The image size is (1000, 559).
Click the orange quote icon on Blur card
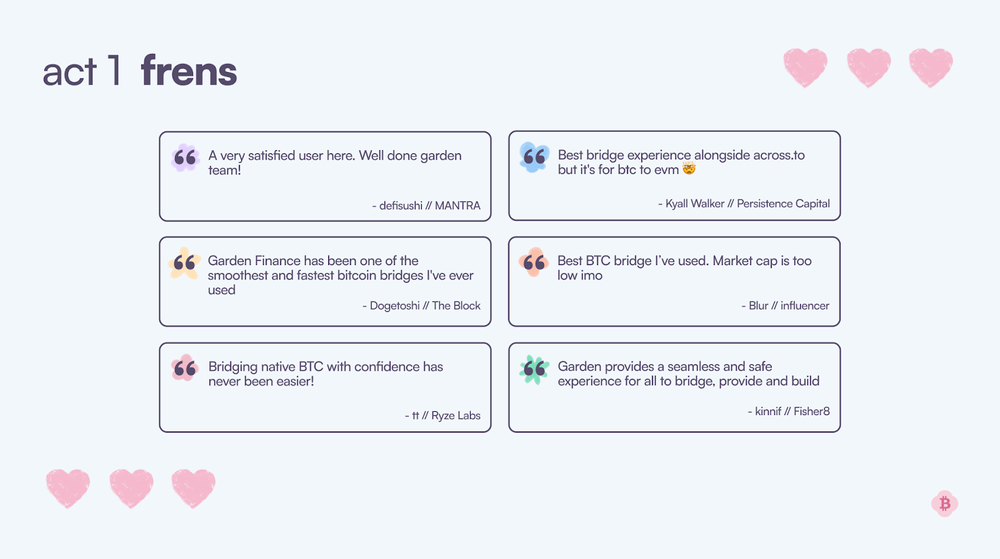[534, 262]
